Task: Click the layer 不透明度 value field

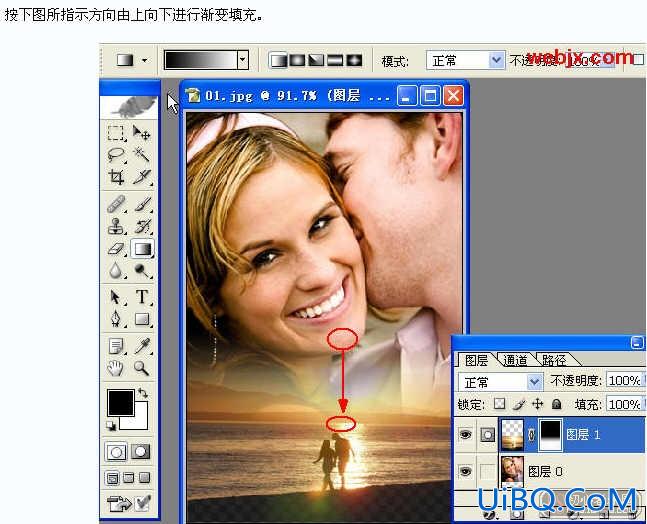Action: pyautogui.click(x=625, y=380)
